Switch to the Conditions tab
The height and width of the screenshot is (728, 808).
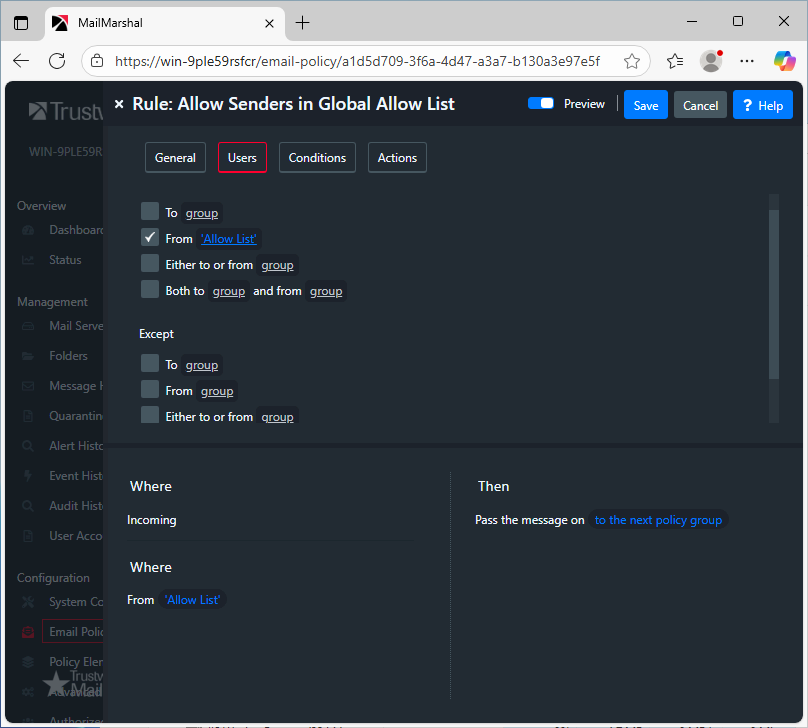(317, 158)
